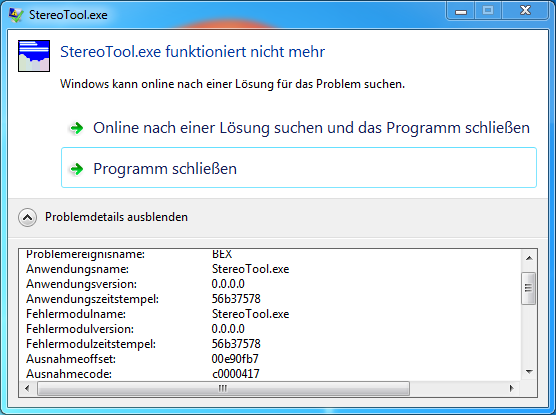Viewport: 556px width, 415px height.
Task: Click the vertical scrollbar up arrow
Action: pos(529,258)
